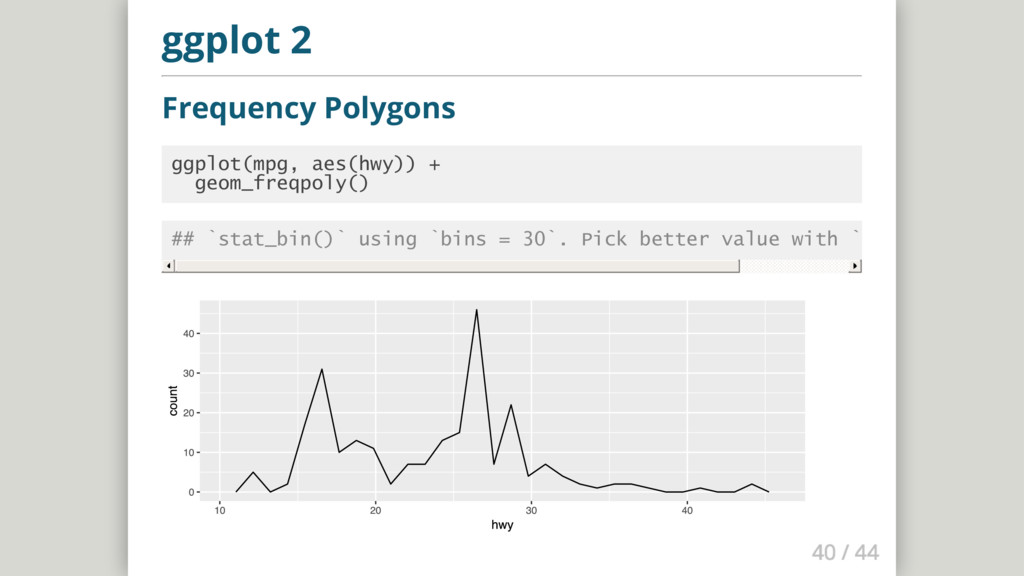Click the x-axis tick label 20
This screenshot has width=1024, height=576.
point(376,511)
